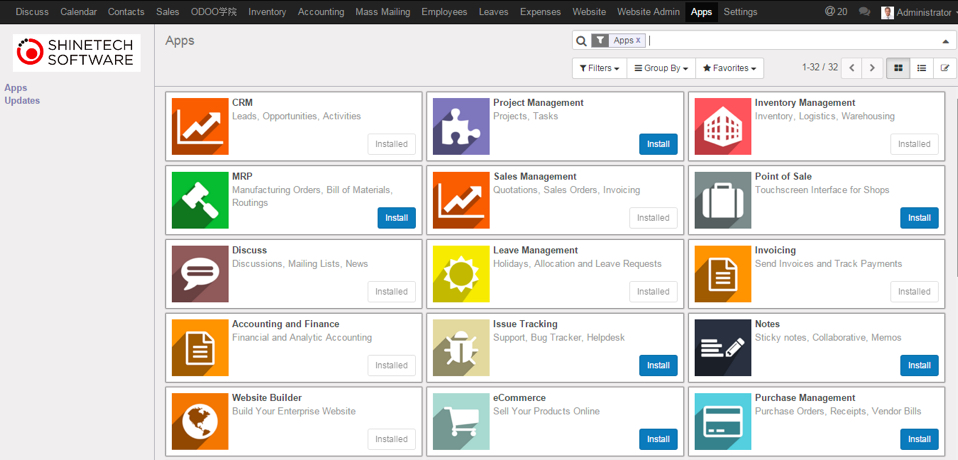Open the CRM app icon
This screenshot has width=958, height=460.
click(x=200, y=126)
